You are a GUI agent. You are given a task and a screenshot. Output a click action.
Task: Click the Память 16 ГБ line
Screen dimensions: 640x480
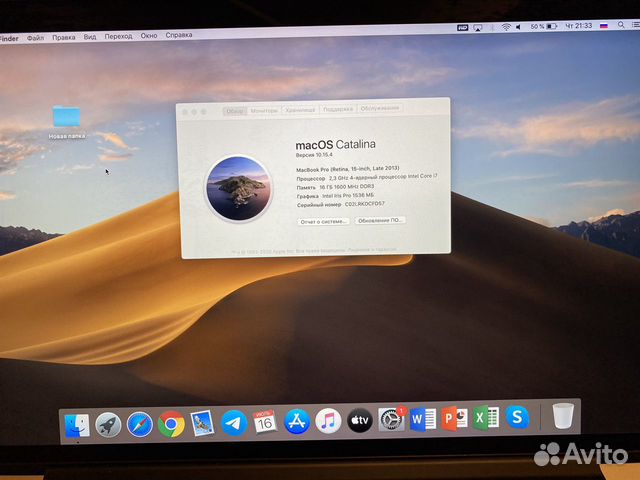click(x=335, y=187)
